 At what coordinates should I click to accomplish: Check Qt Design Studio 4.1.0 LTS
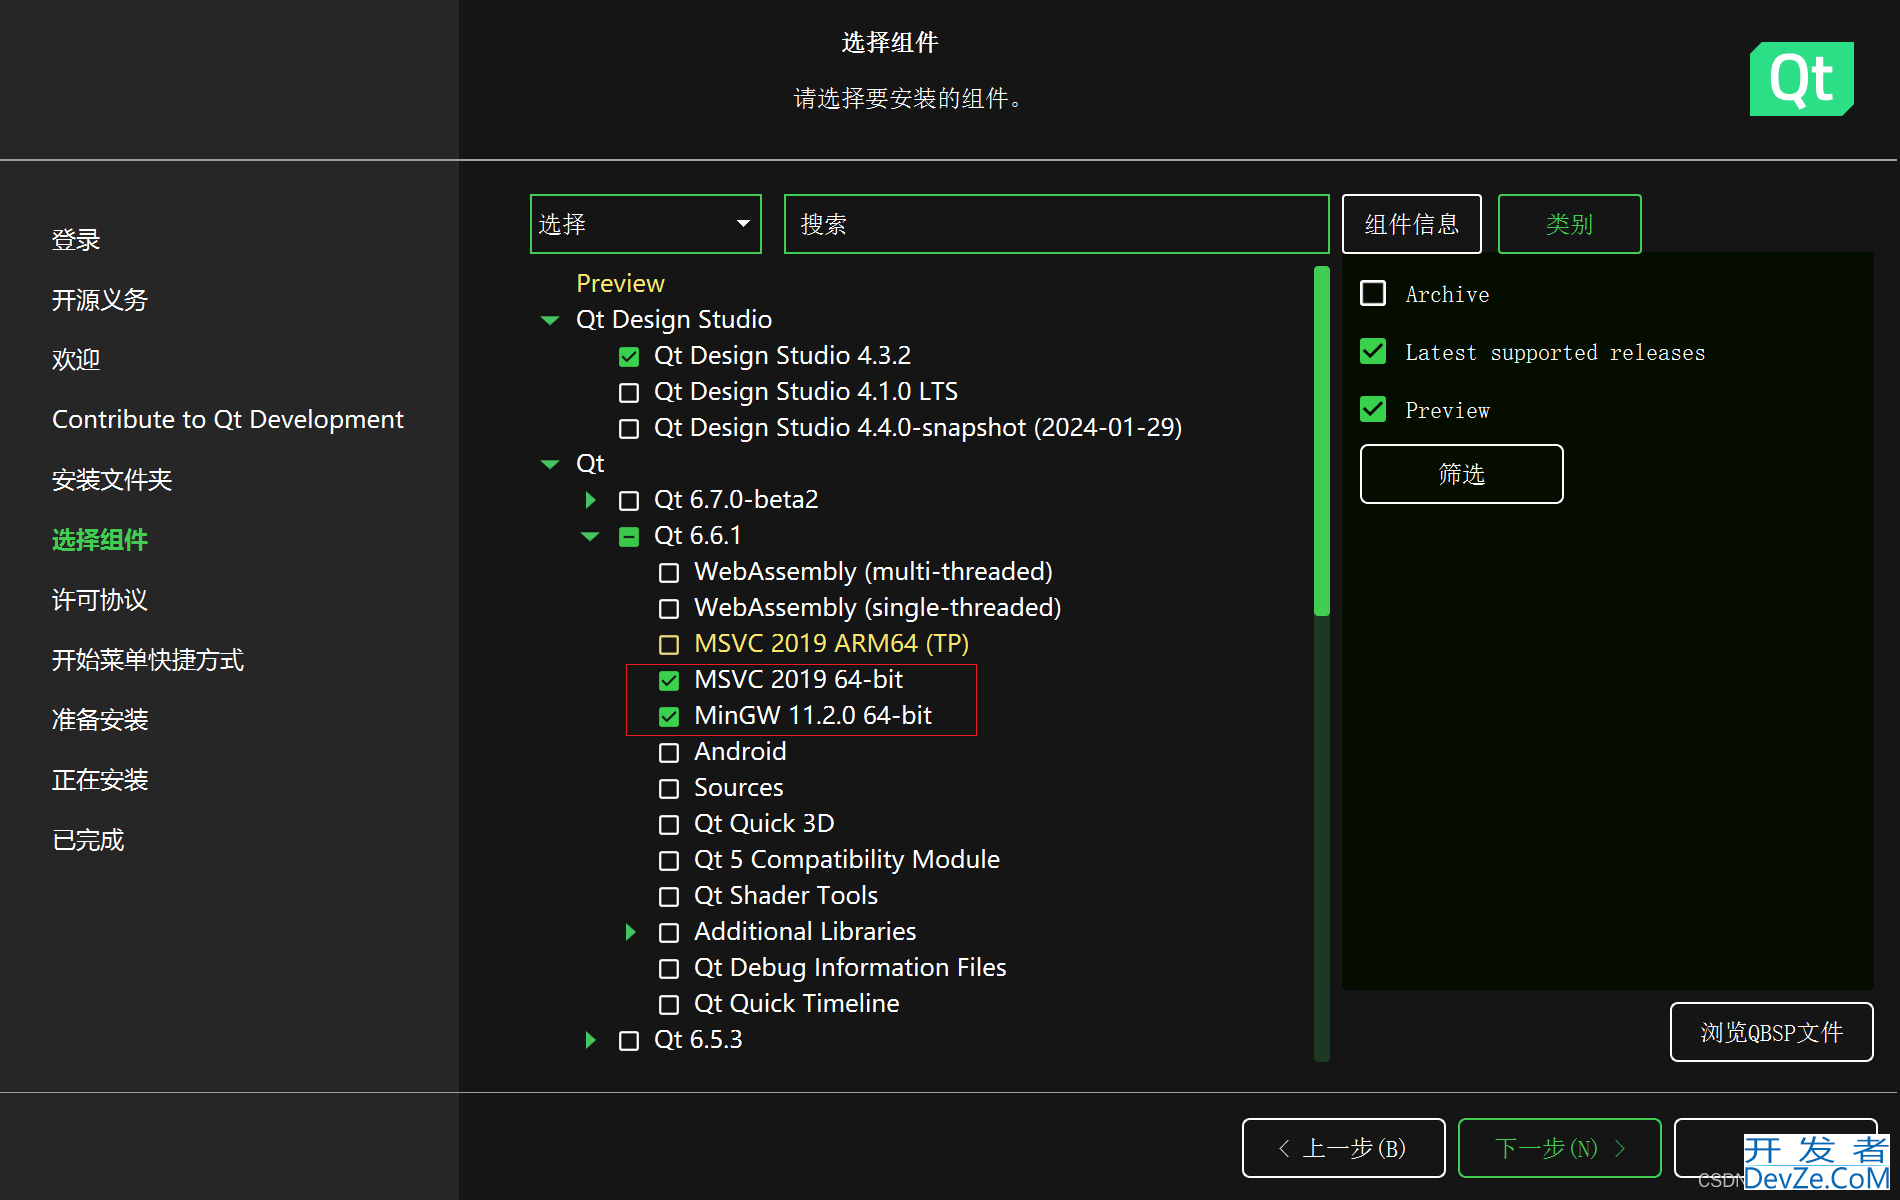pyautogui.click(x=629, y=392)
